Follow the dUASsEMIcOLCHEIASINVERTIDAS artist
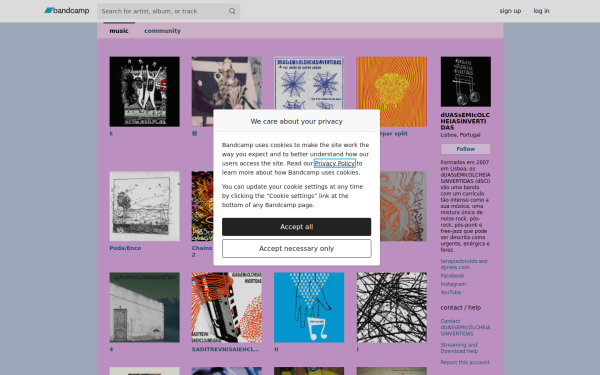This screenshot has width=600, height=375. tap(465, 149)
